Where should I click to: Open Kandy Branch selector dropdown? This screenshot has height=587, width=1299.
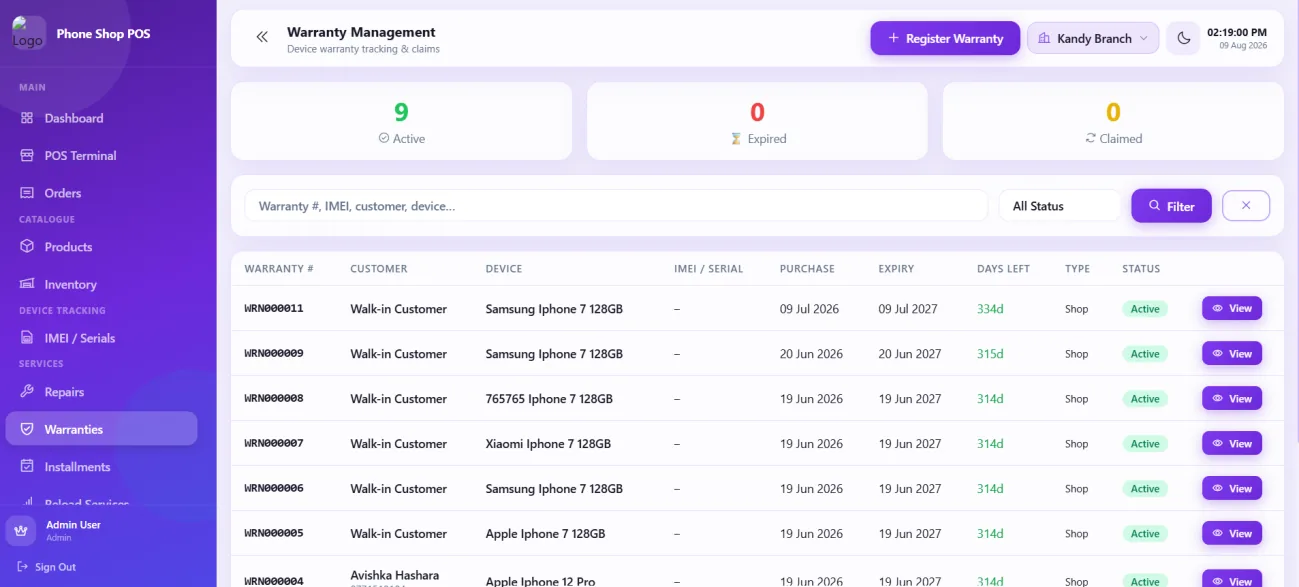coord(1093,38)
